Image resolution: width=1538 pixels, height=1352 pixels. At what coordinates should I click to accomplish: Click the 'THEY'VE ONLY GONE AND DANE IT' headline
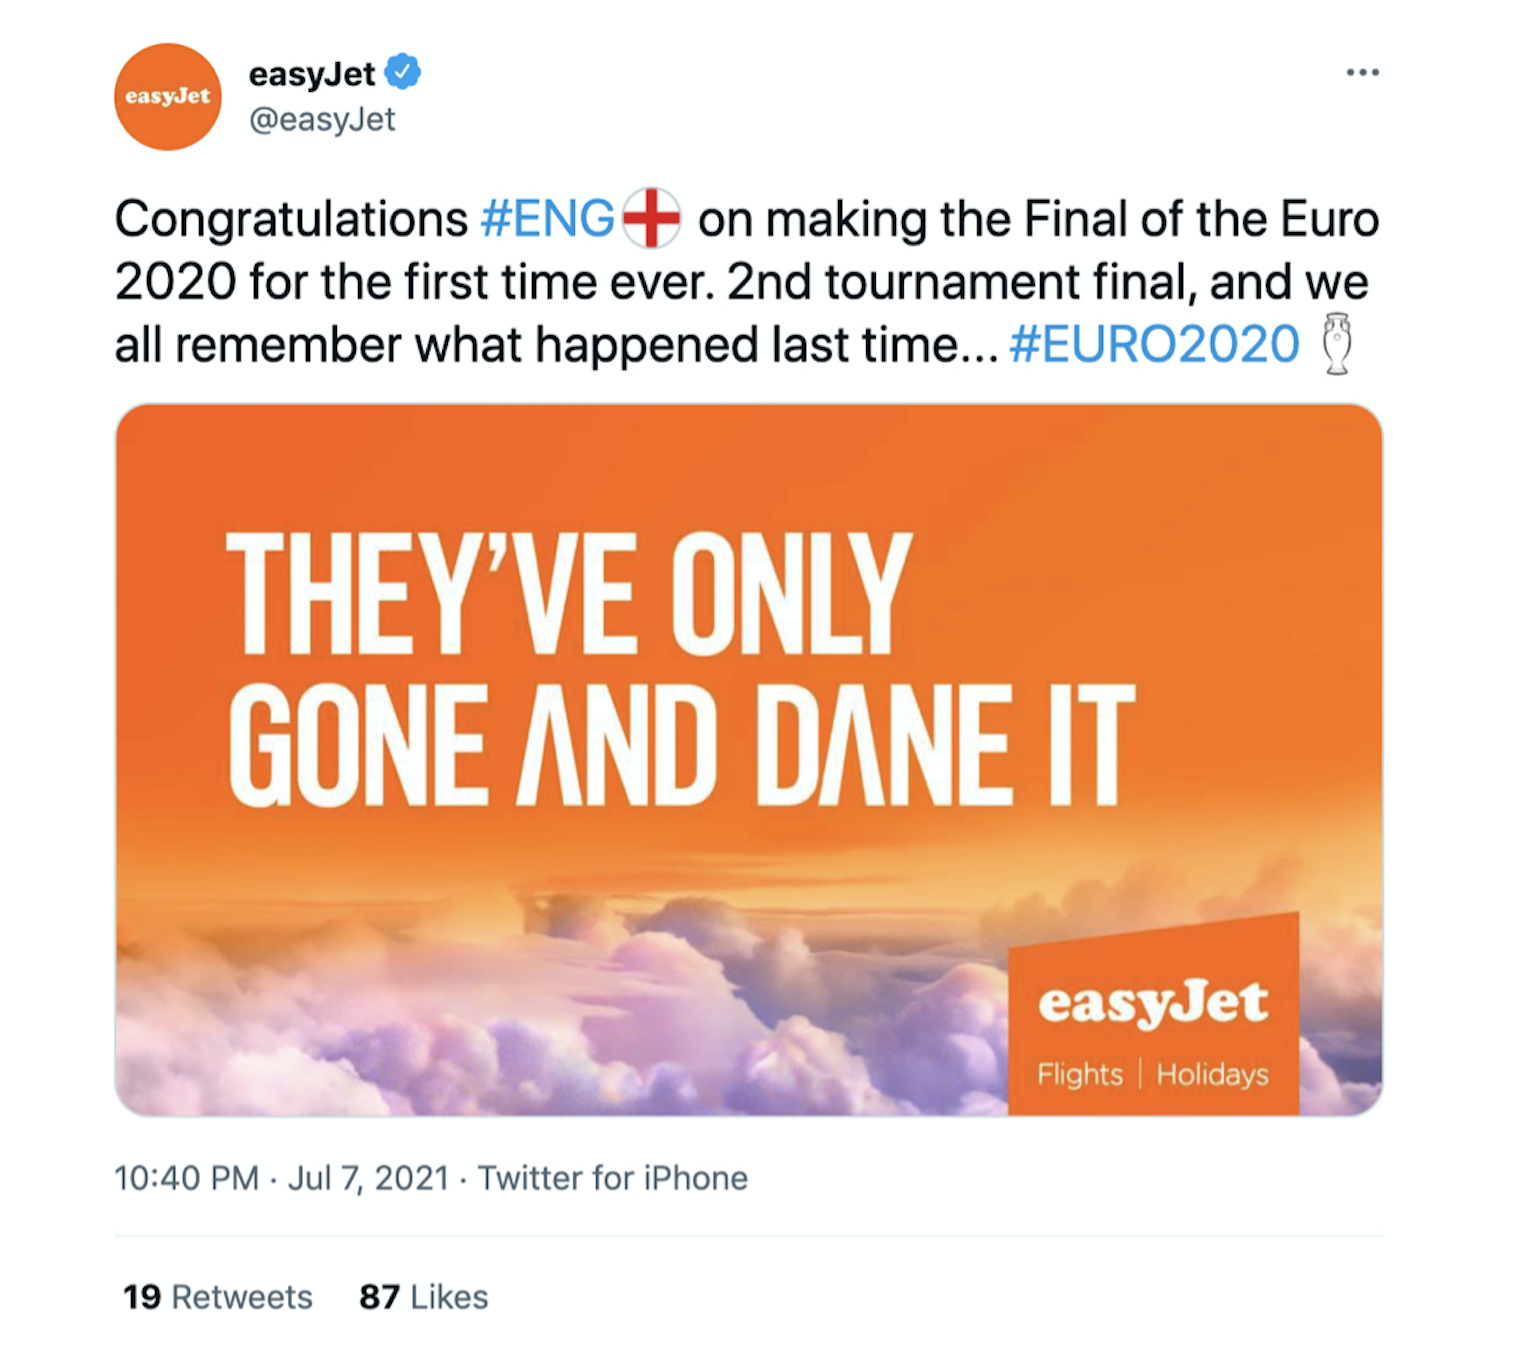pos(681,669)
